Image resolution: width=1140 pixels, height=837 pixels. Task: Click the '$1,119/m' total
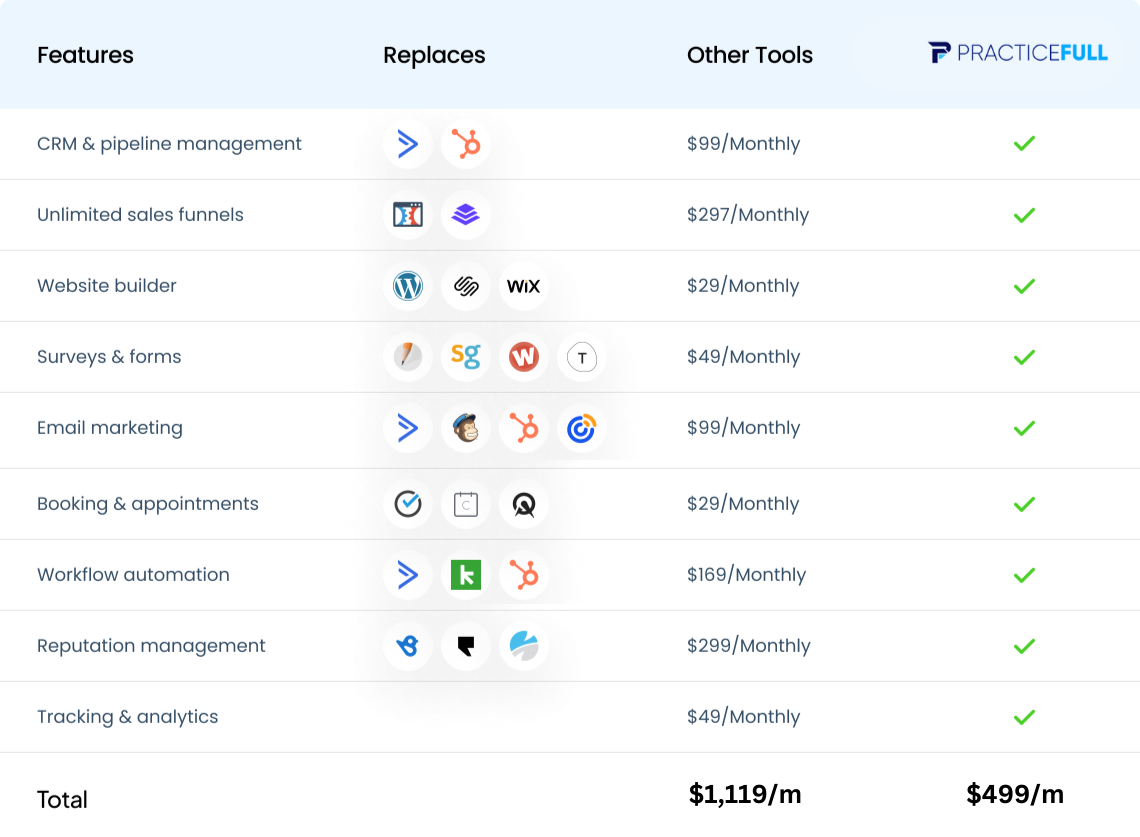tap(744, 794)
